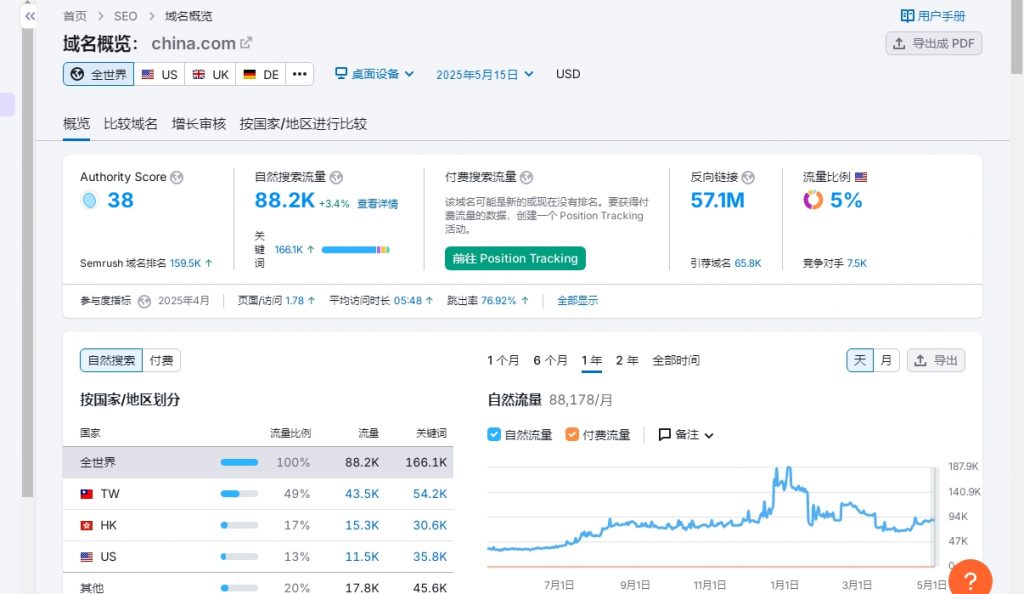1024x594 pixels.
Task: Select the UK database button
Action: [210, 74]
